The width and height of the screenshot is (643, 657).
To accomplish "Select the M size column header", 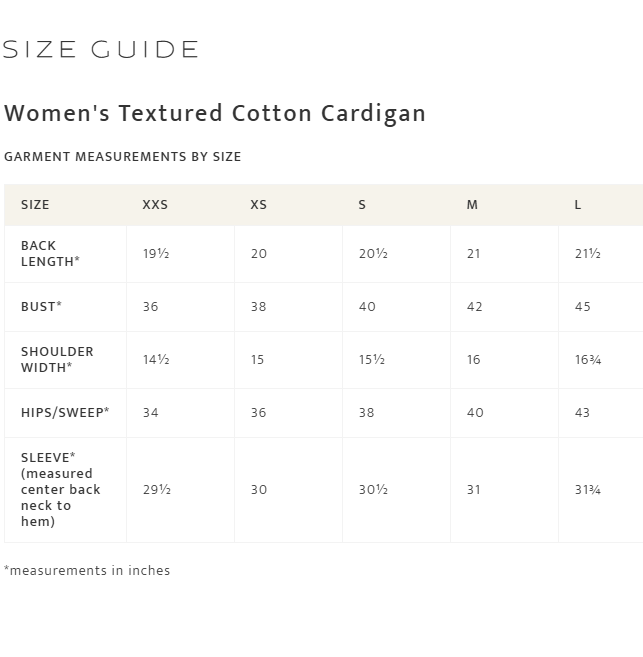I will click(x=472, y=205).
